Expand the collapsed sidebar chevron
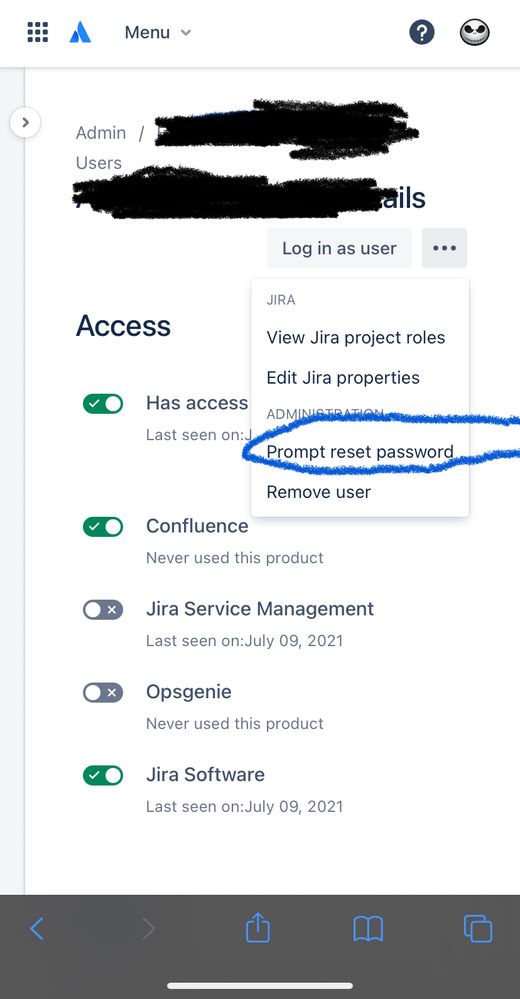The height and width of the screenshot is (999, 520). click(25, 122)
